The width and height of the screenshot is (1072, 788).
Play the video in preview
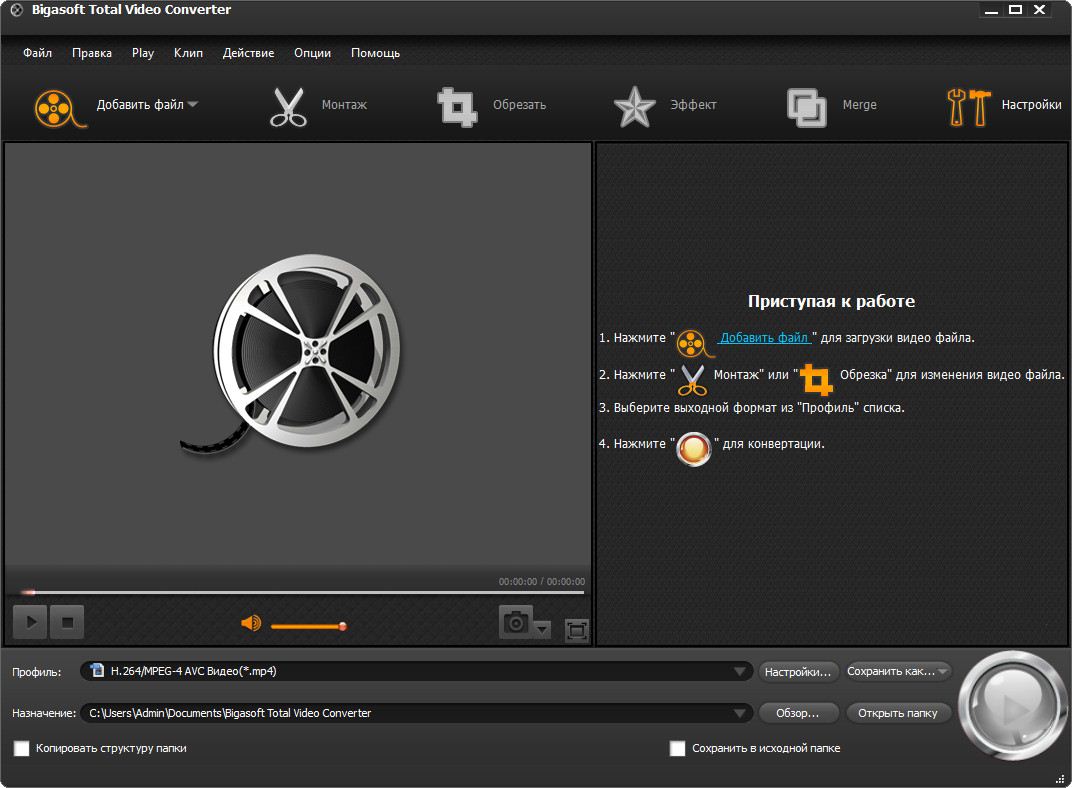point(30,622)
